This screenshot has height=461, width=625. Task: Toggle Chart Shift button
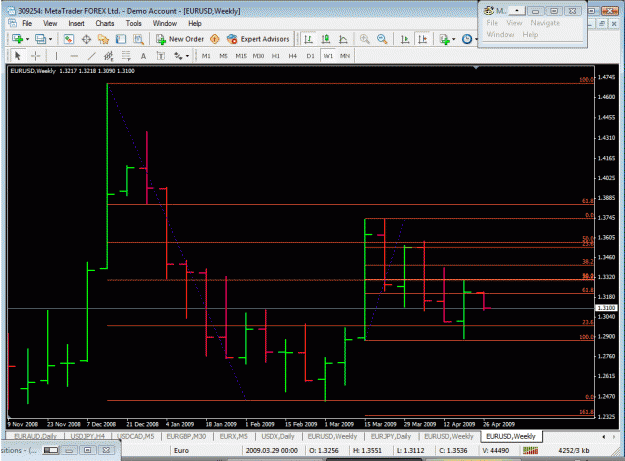tap(423, 39)
